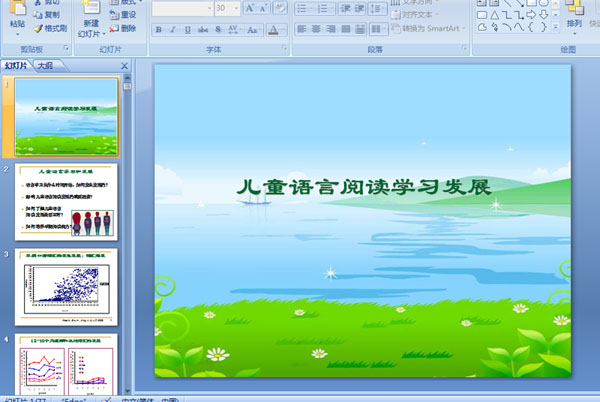The image size is (600, 402).
Task: Switch to the 大纲 outline tab
Action: point(45,65)
